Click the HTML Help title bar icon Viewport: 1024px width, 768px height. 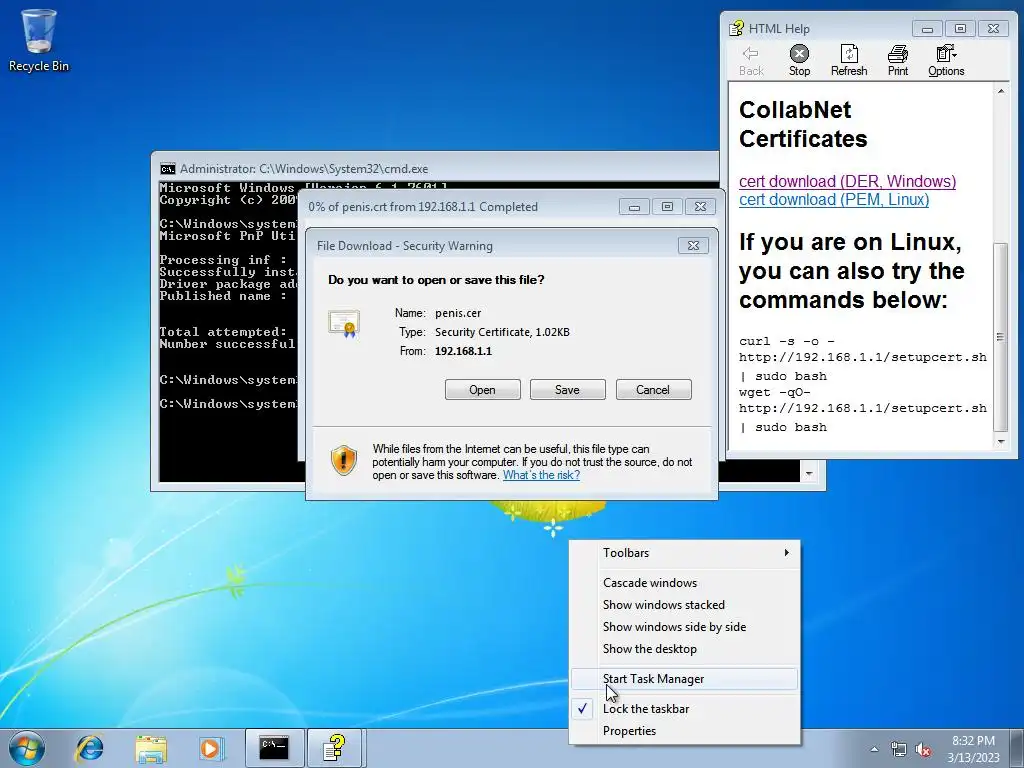[x=737, y=28]
